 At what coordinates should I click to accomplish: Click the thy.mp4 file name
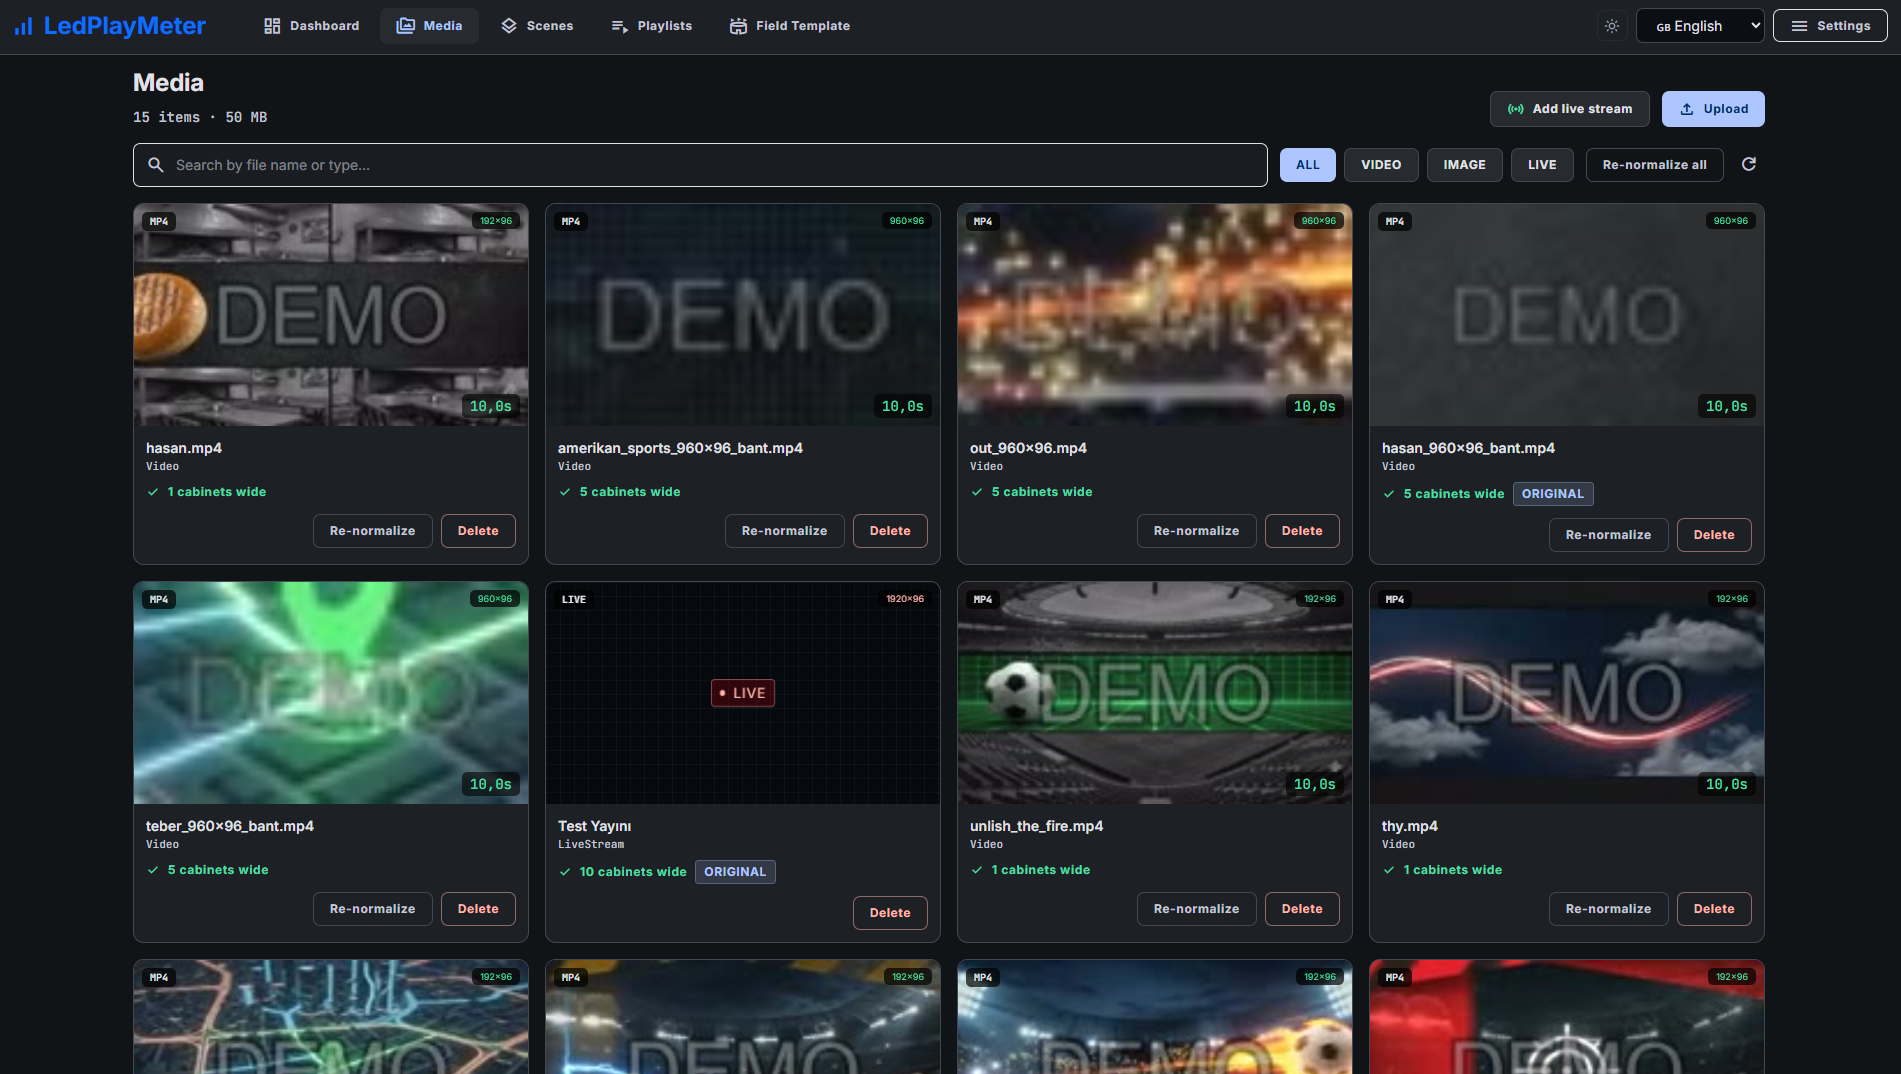pos(1410,826)
